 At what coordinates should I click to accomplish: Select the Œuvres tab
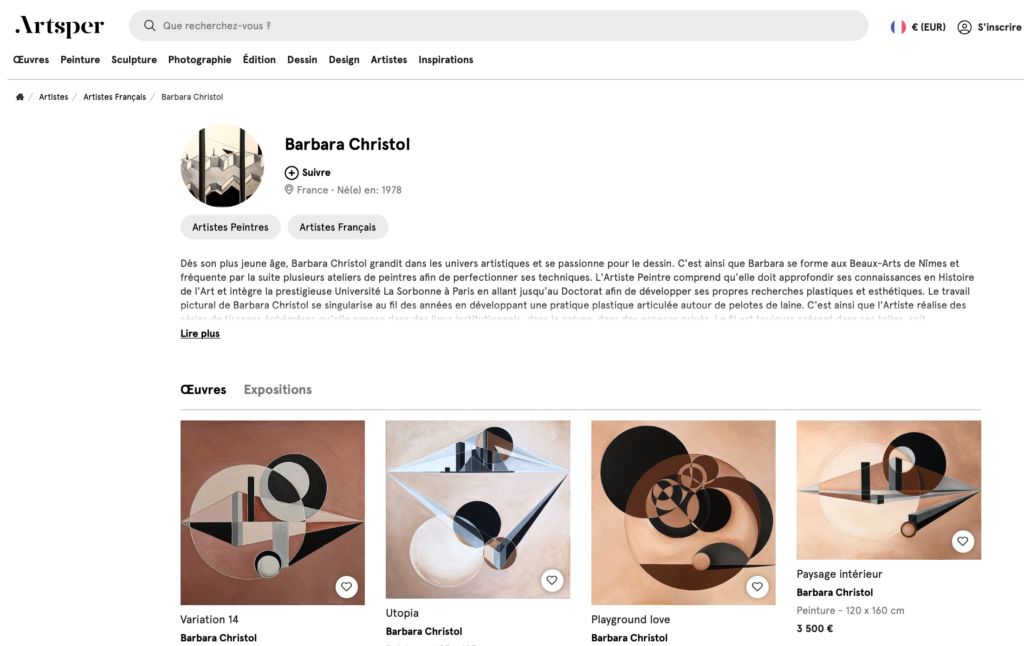[203, 389]
